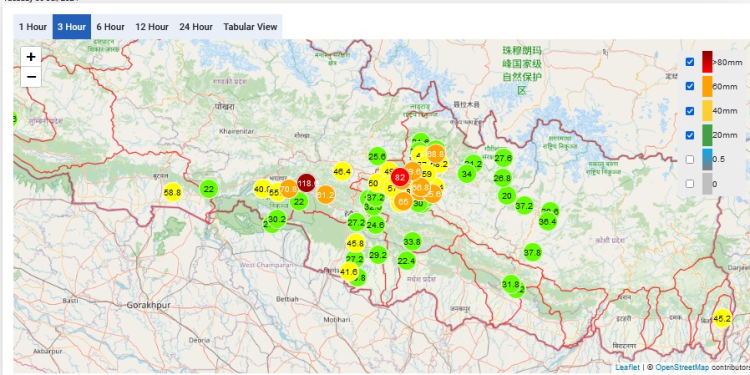Click the green 37.8 station marker
The height and width of the screenshot is (375, 750).
pyautogui.click(x=532, y=252)
